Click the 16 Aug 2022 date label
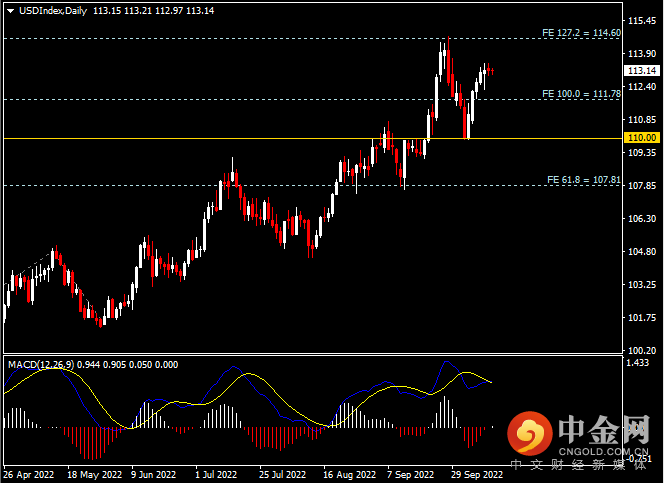The height and width of the screenshot is (483, 664). pos(349,475)
